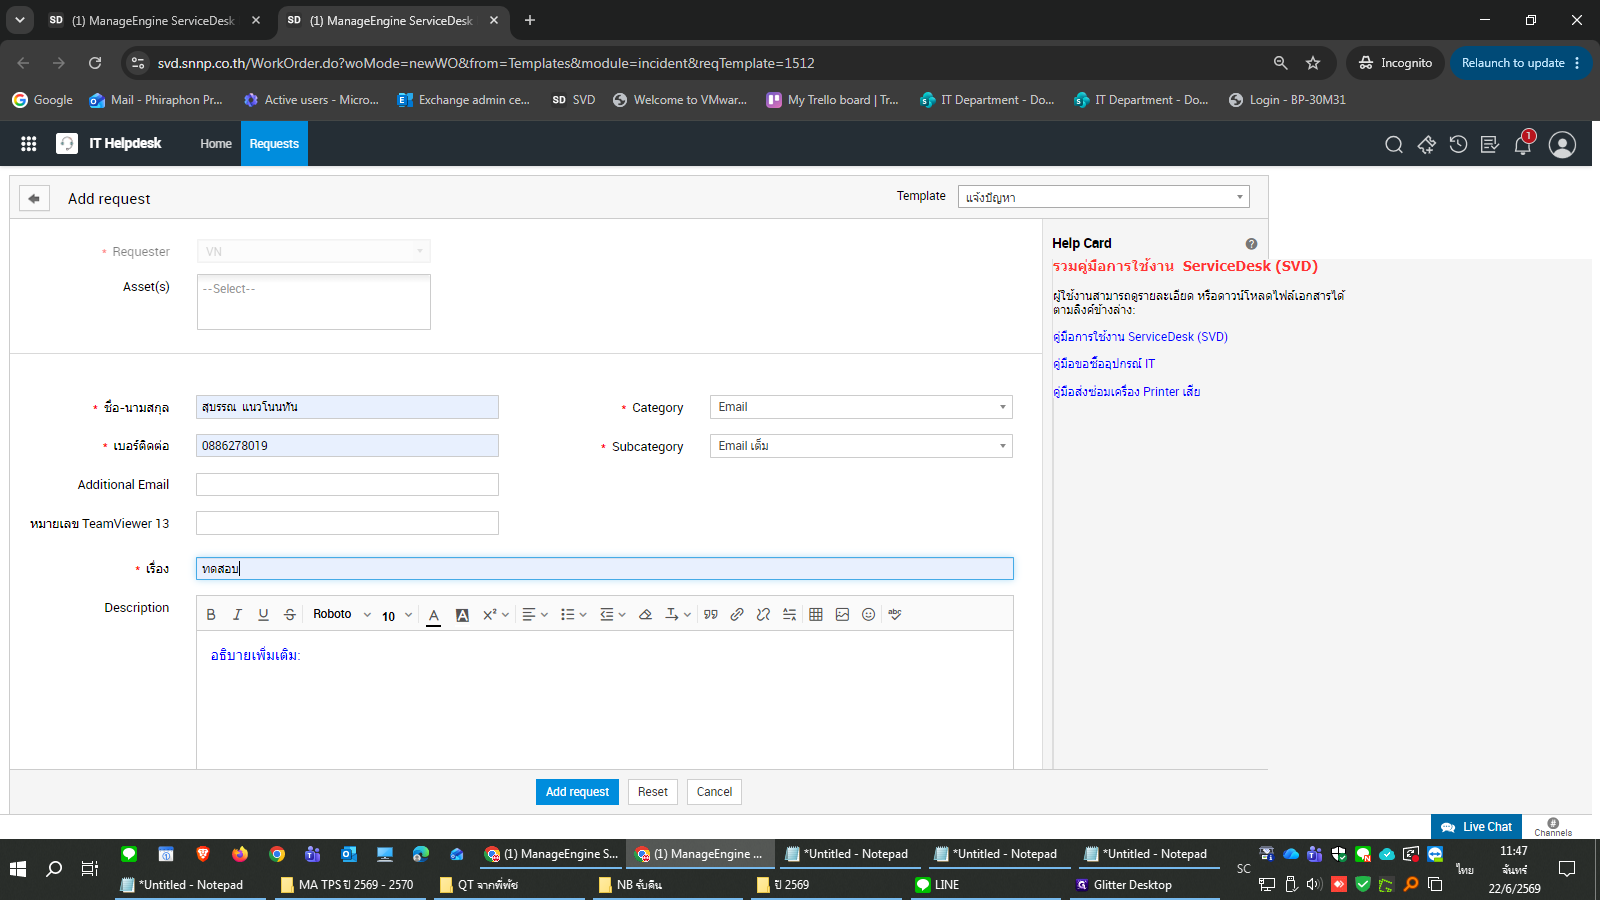Open the indent options dropdown
The height and width of the screenshot is (900, 1600).
click(612, 615)
